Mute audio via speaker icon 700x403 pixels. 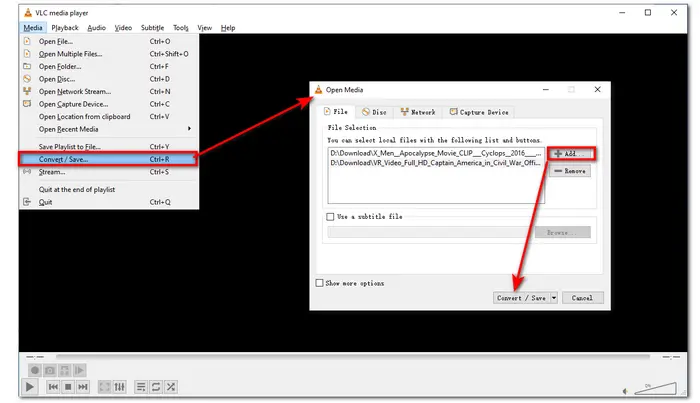point(625,391)
